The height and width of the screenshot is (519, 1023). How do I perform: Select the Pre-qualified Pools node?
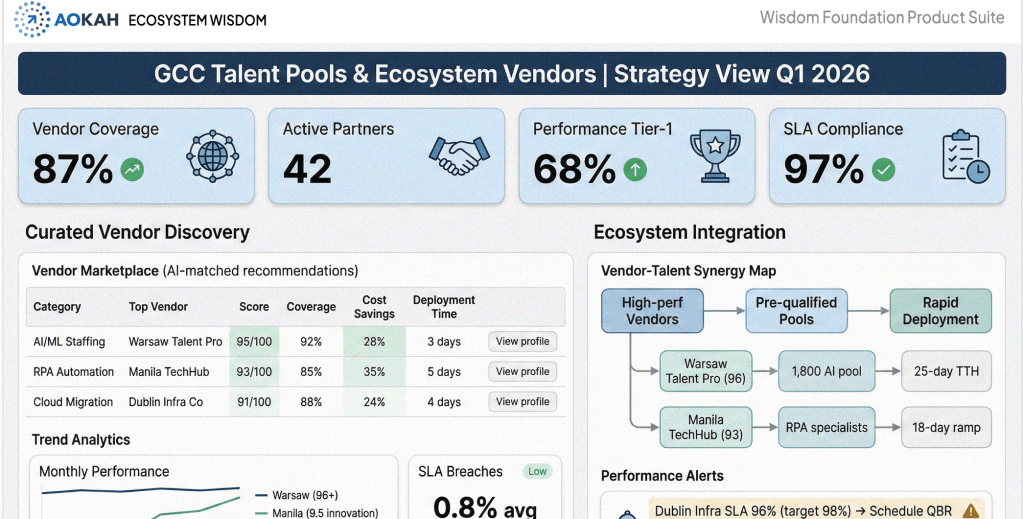pos(796,311)
